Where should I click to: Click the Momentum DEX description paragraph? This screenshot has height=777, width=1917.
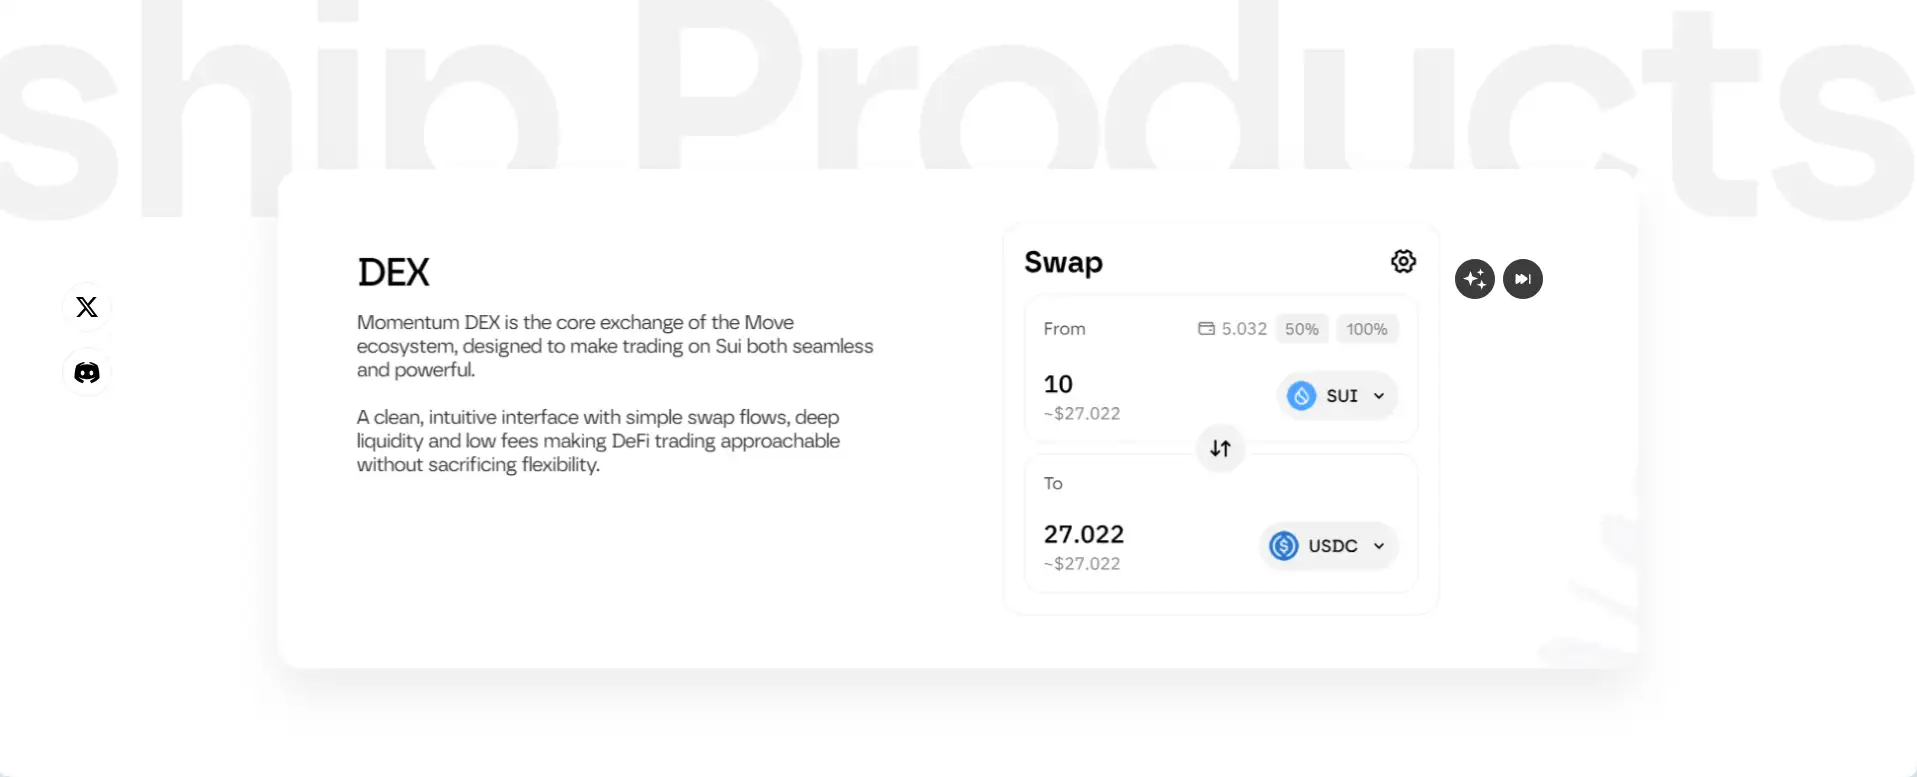click(614, 346)
